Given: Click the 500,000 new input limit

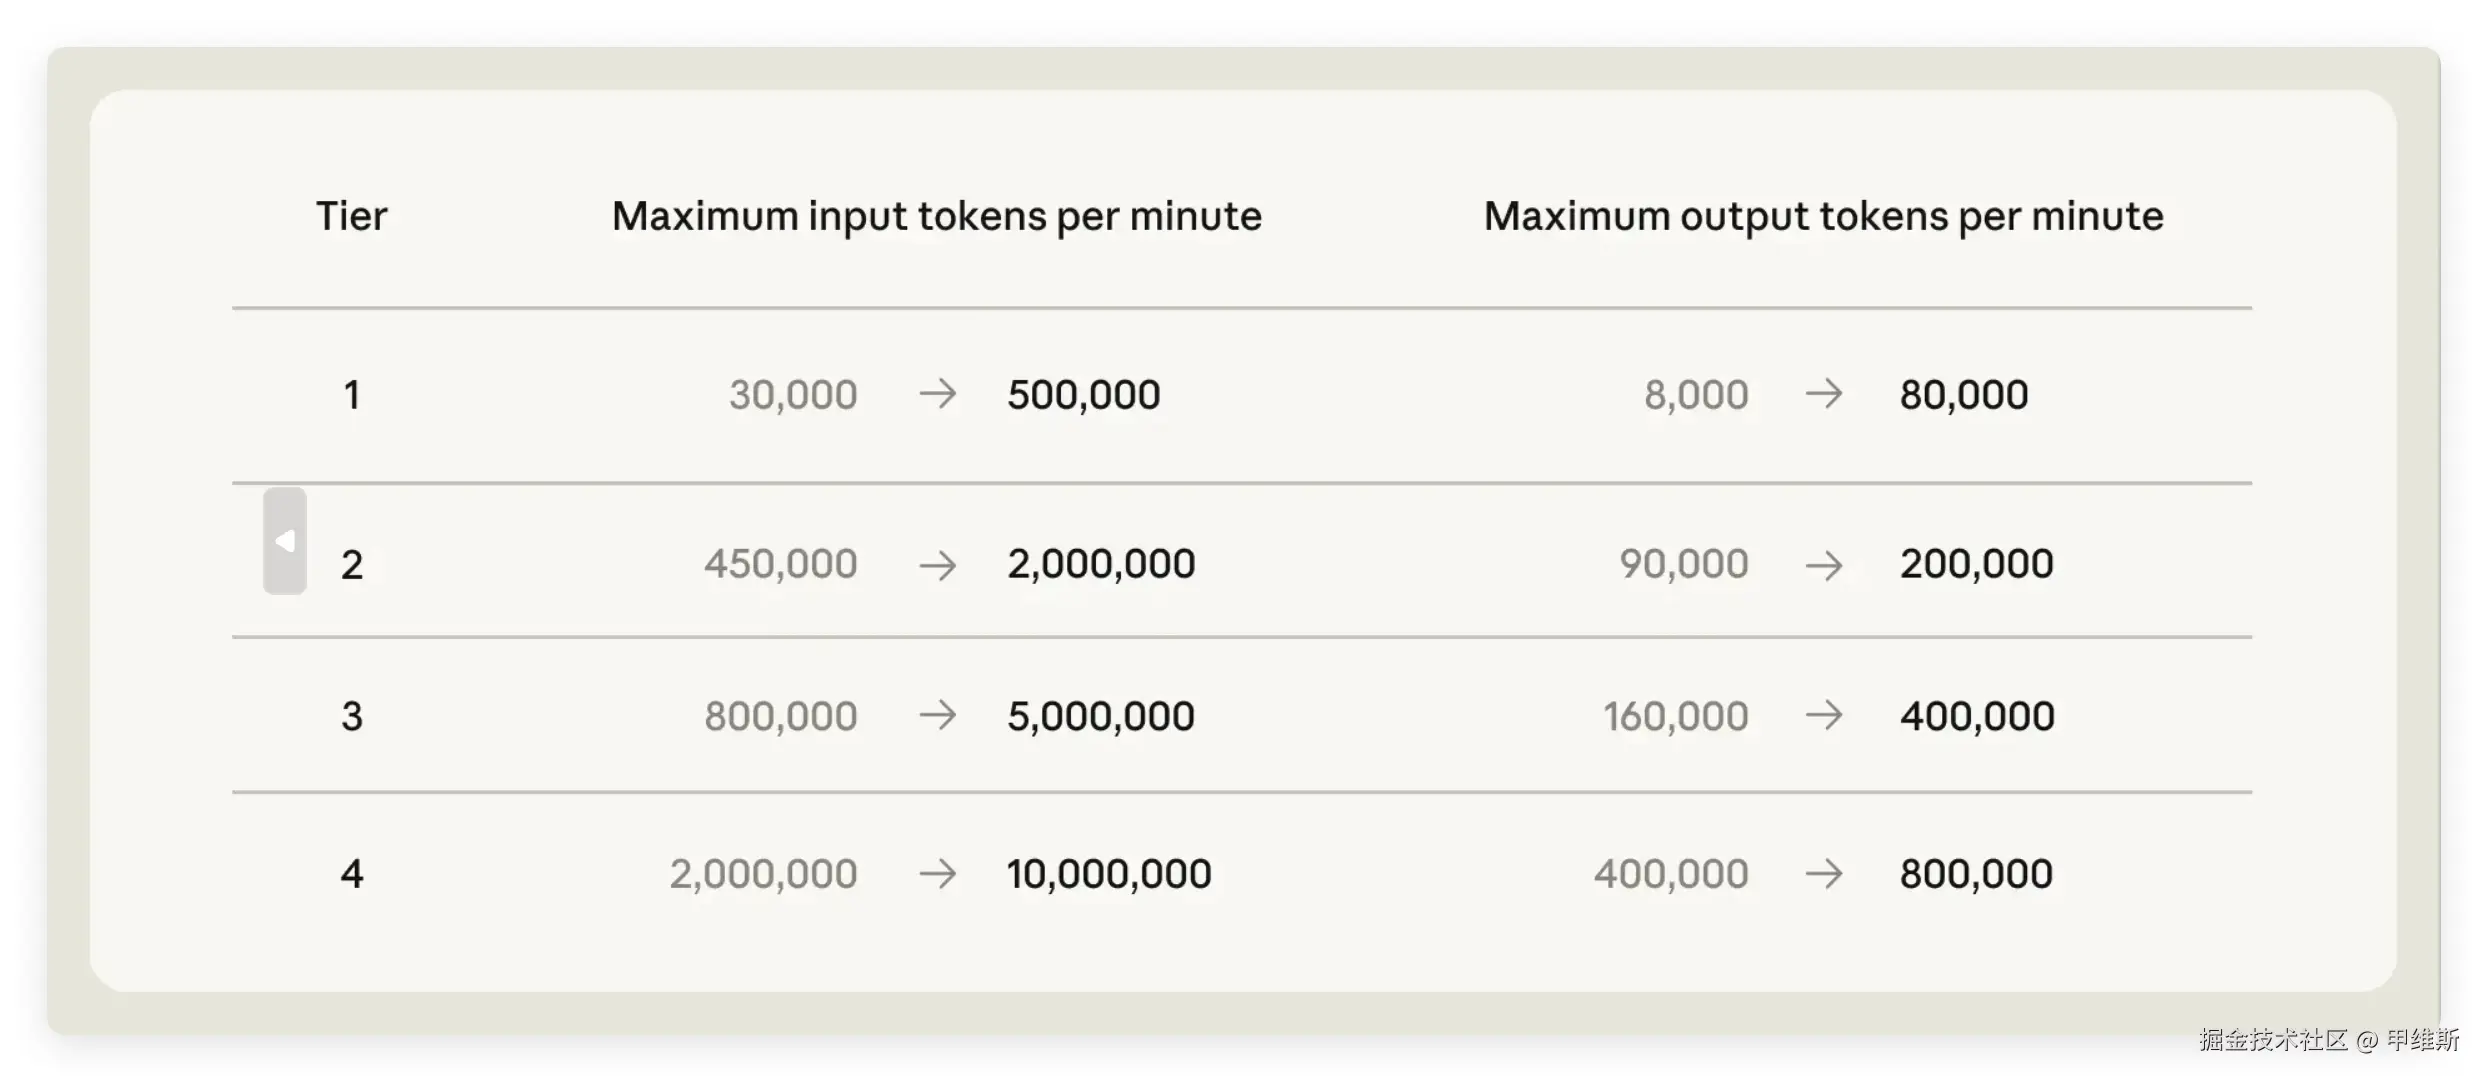Looking at the screenshot, I should point(1084,395).
